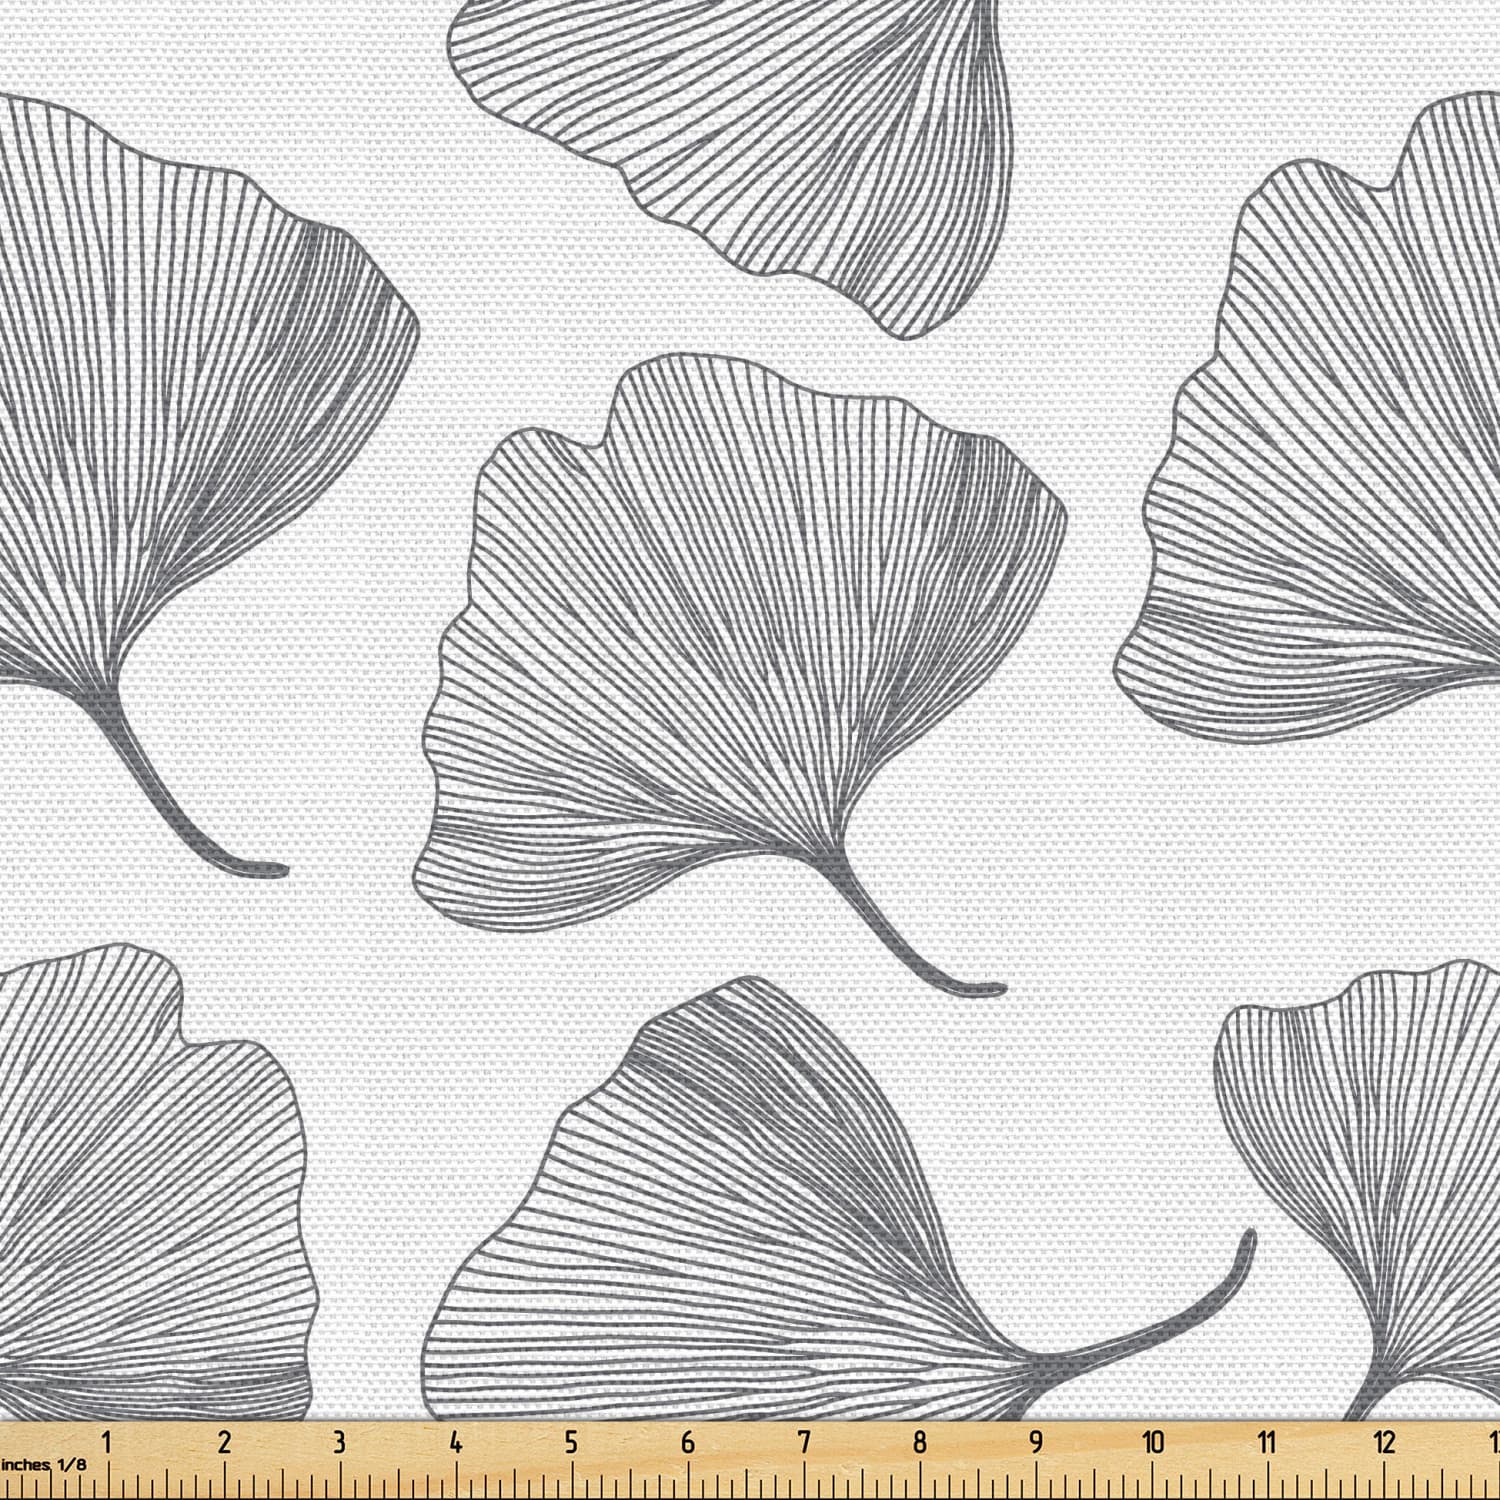
Task: Click the number 2 on the ruler
Action: coord(224,1442)
